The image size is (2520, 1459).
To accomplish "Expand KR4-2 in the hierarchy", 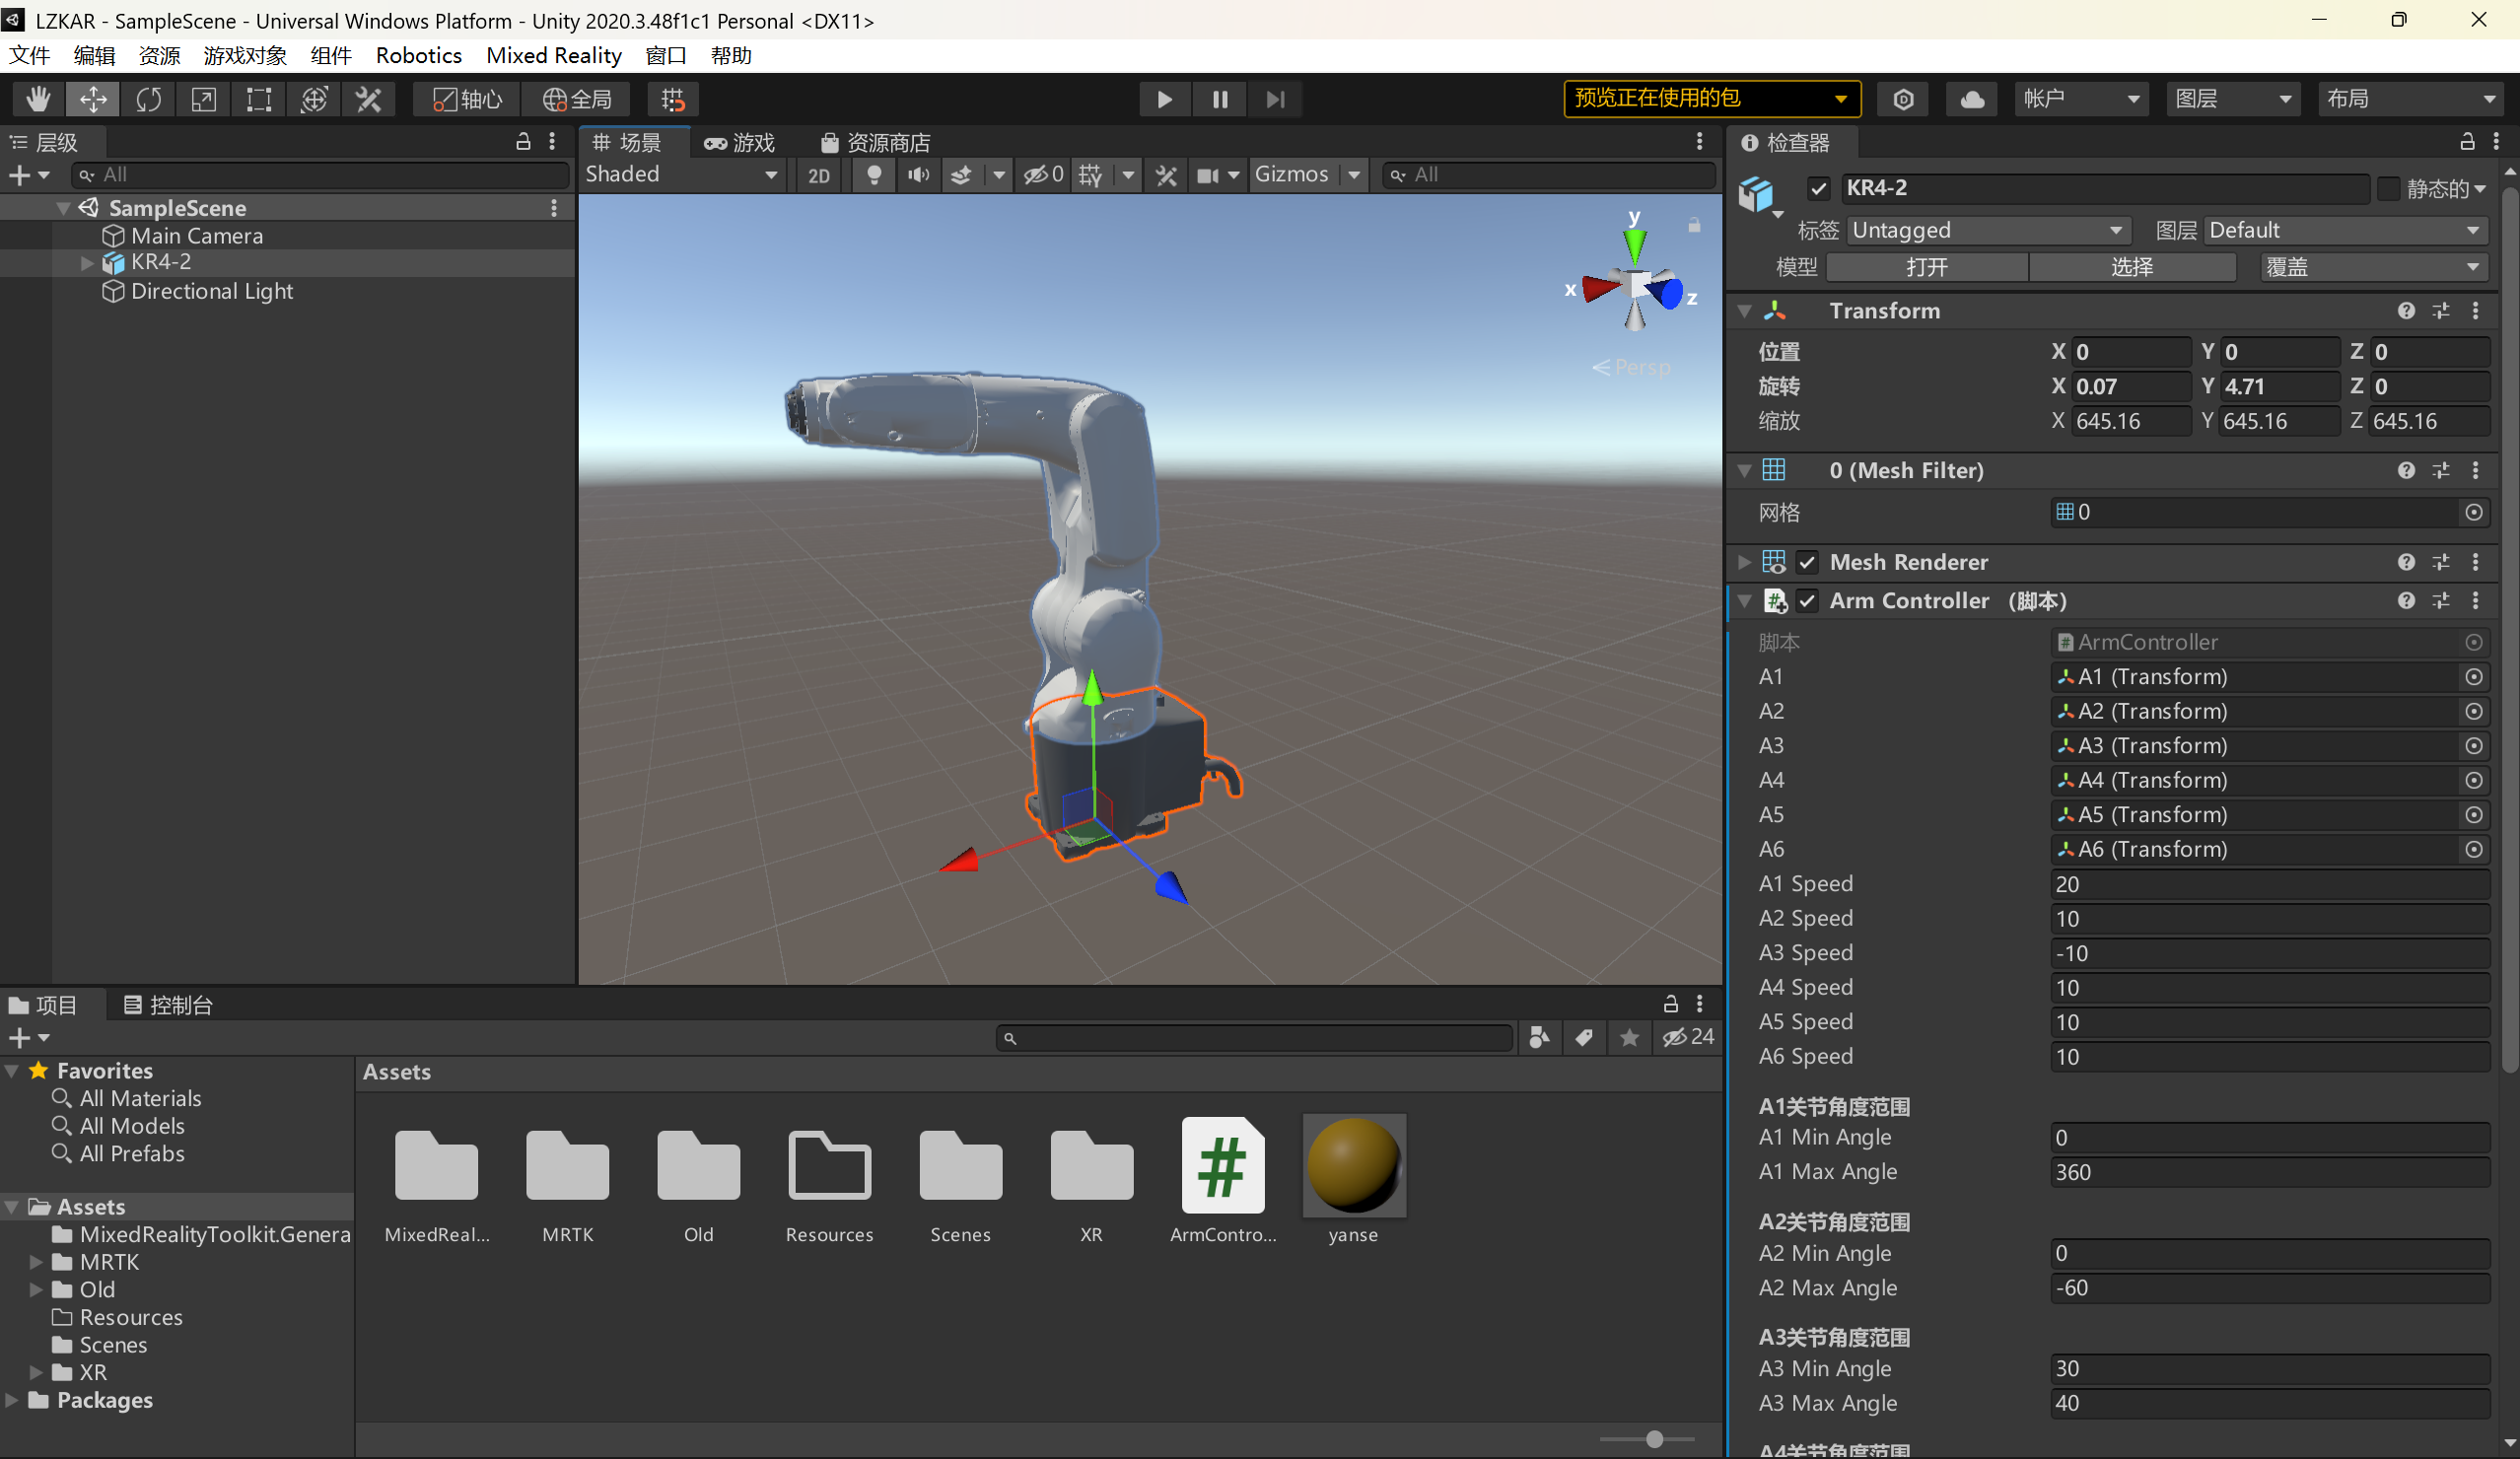I will click(x=87, y=263).
